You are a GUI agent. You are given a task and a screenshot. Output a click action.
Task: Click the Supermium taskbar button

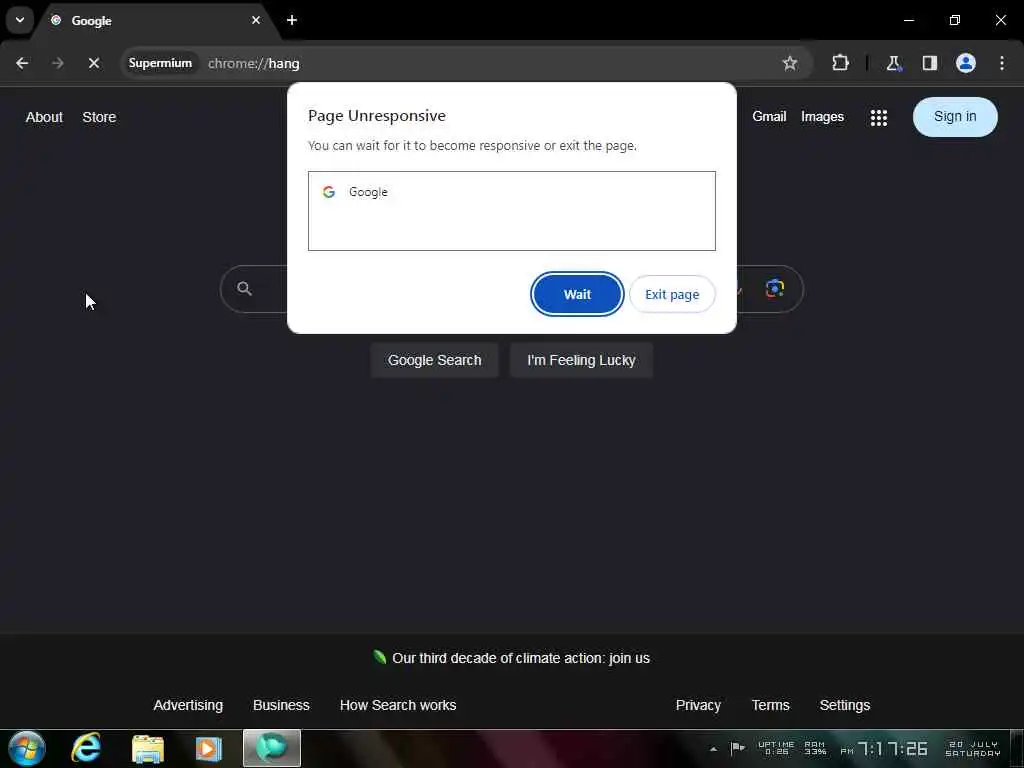point(272,748)
